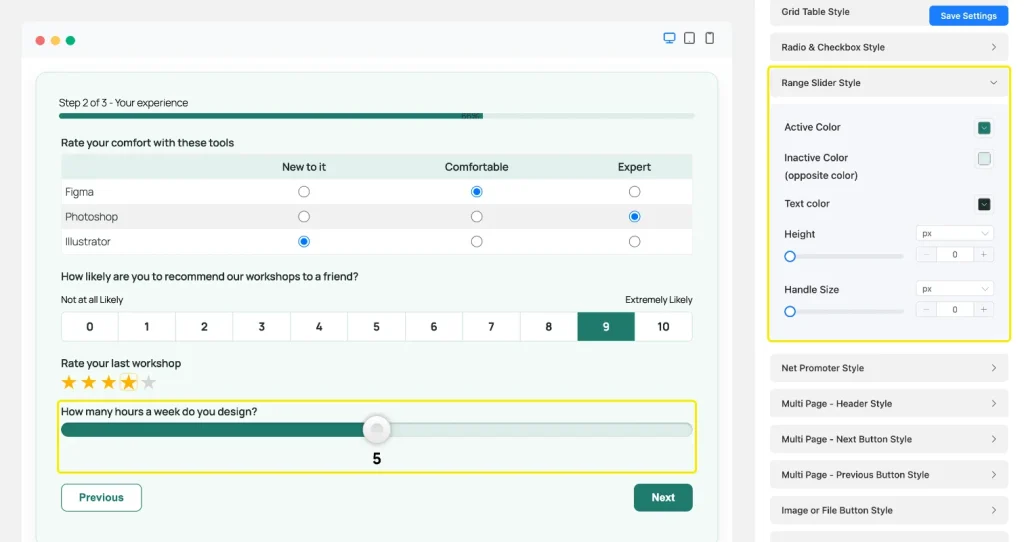Open Handle Size unit px dropdown

[x=954, y=289]
